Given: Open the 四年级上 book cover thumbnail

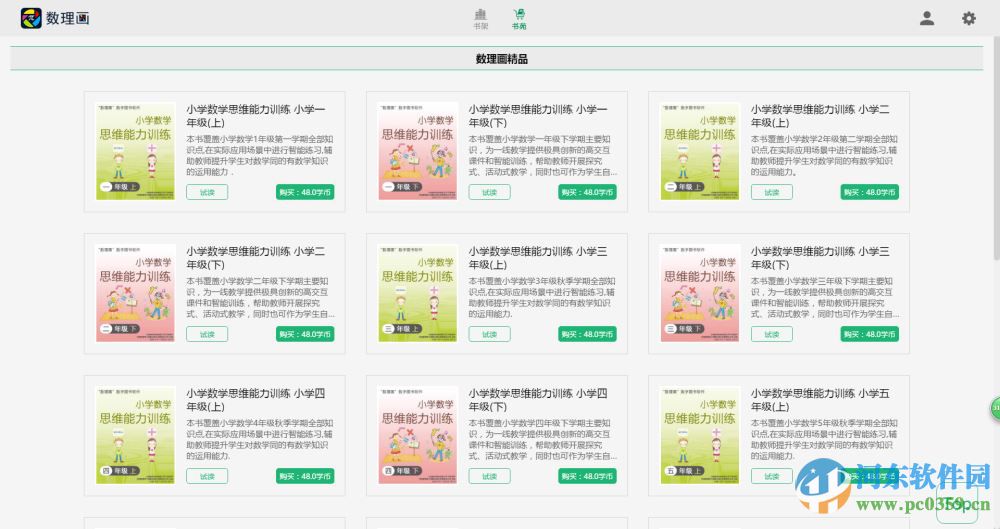Looking at the screenshot, I should [x=135, y=435].
